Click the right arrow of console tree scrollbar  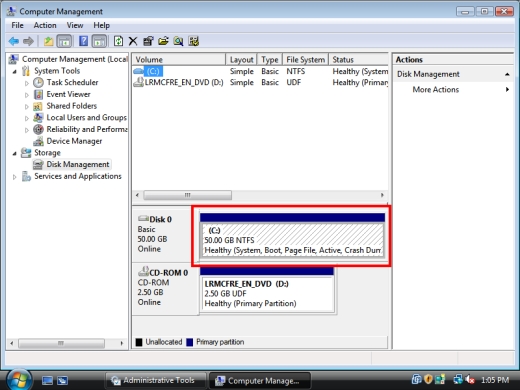[x=122, y=343]
